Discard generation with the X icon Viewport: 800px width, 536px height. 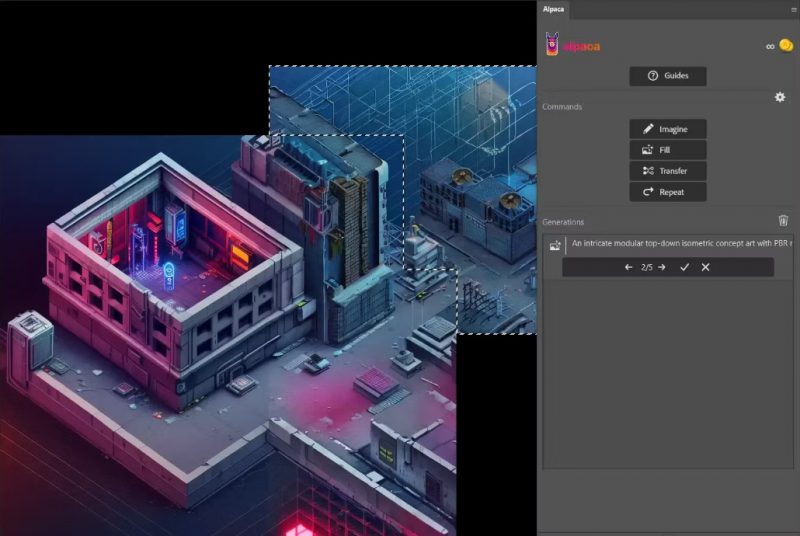pyautogui.click(x=705, y=267)
